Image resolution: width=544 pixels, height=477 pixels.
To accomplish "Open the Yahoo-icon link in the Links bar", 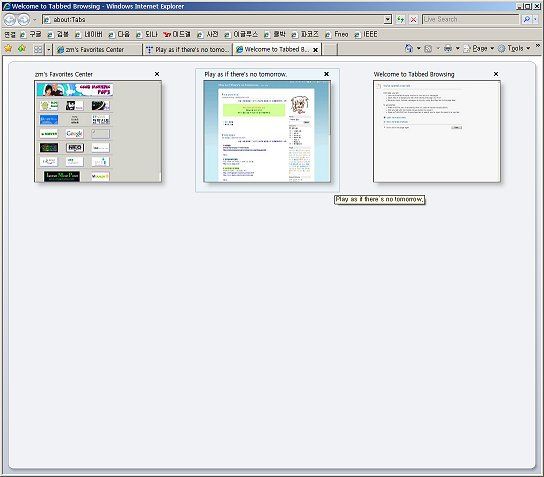I will pos(177,34).
